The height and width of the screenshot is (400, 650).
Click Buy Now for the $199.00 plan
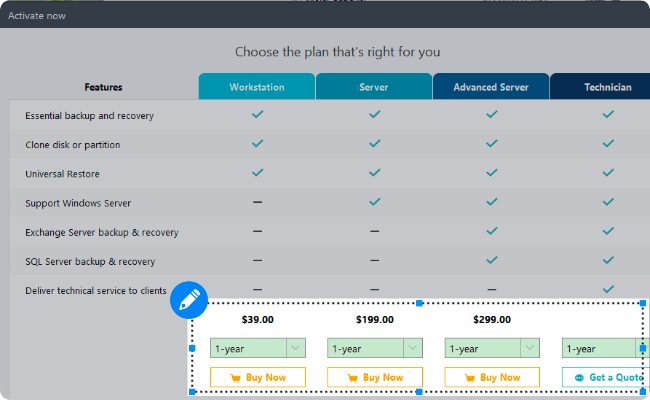(x=375, y=378)
